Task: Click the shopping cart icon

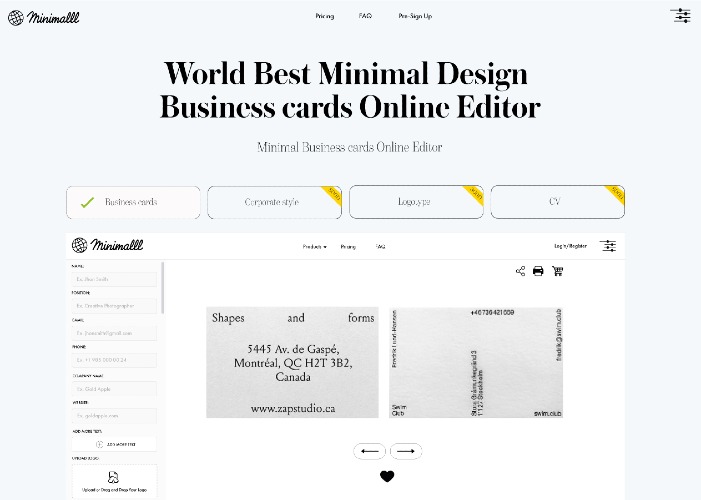Action: coord(557,271)
